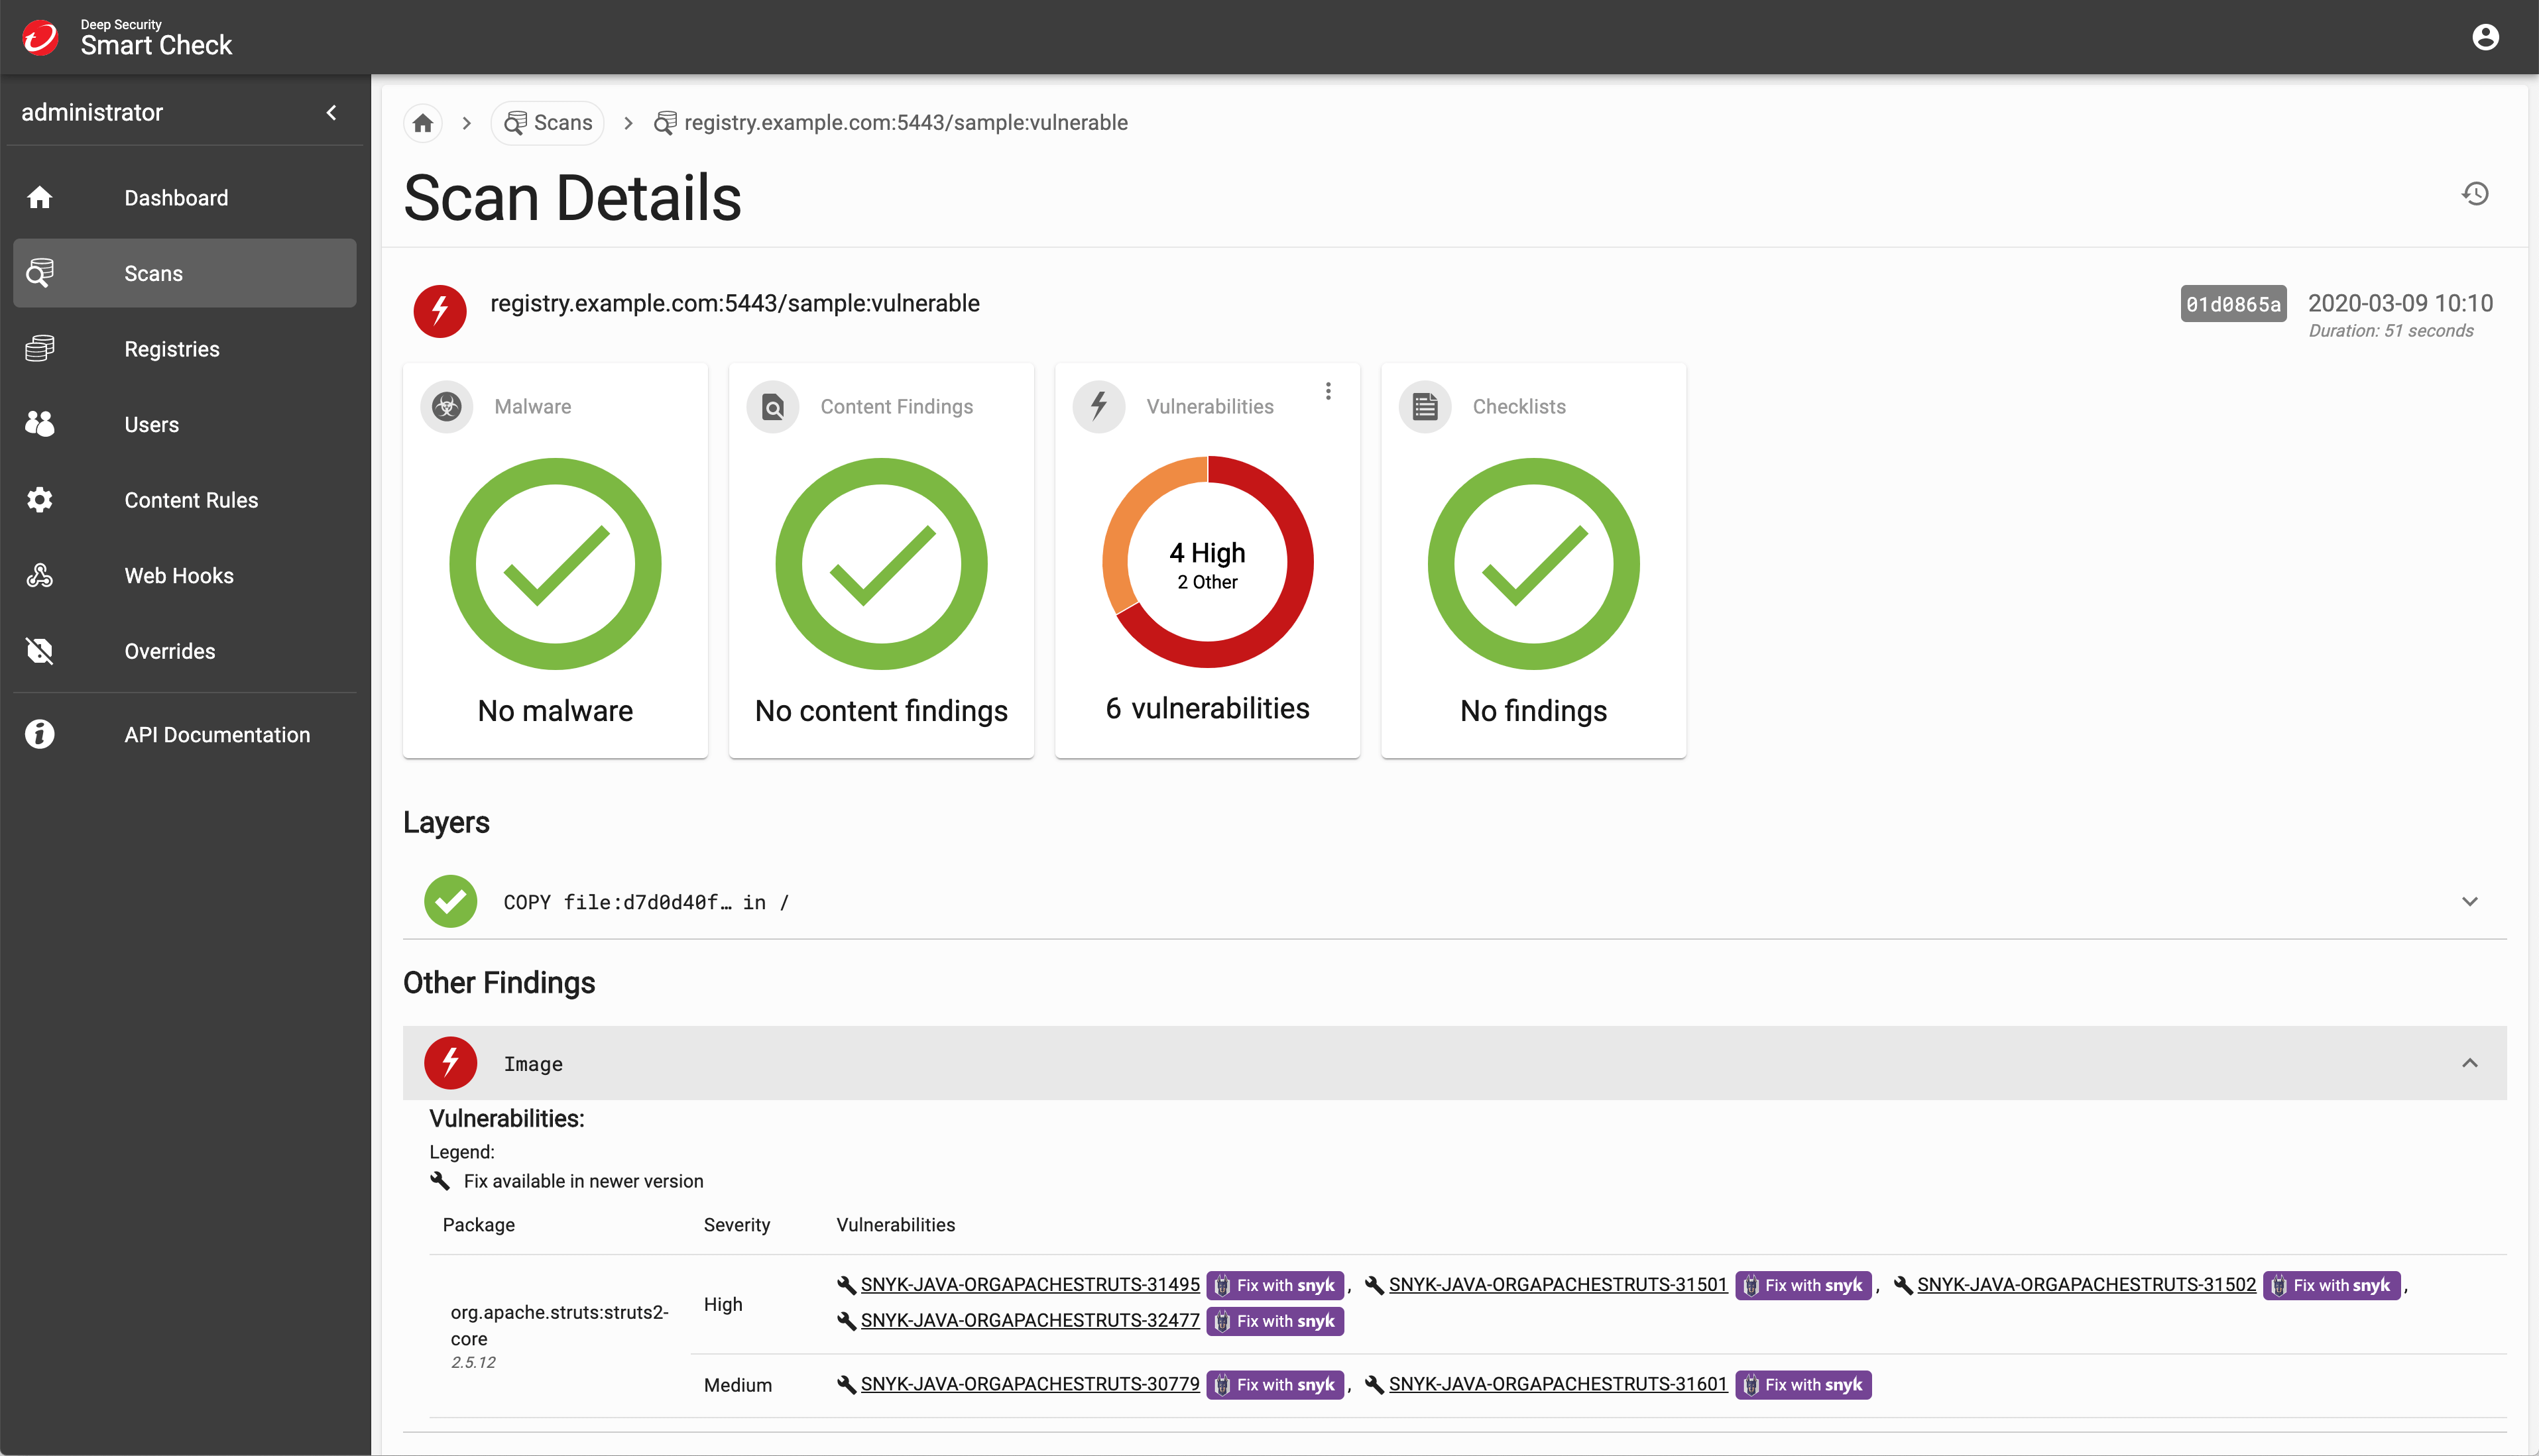Viewport: 2539px width, 1456px height.
Task: Go to Content Rules page
Action: [x=190, y=500]
